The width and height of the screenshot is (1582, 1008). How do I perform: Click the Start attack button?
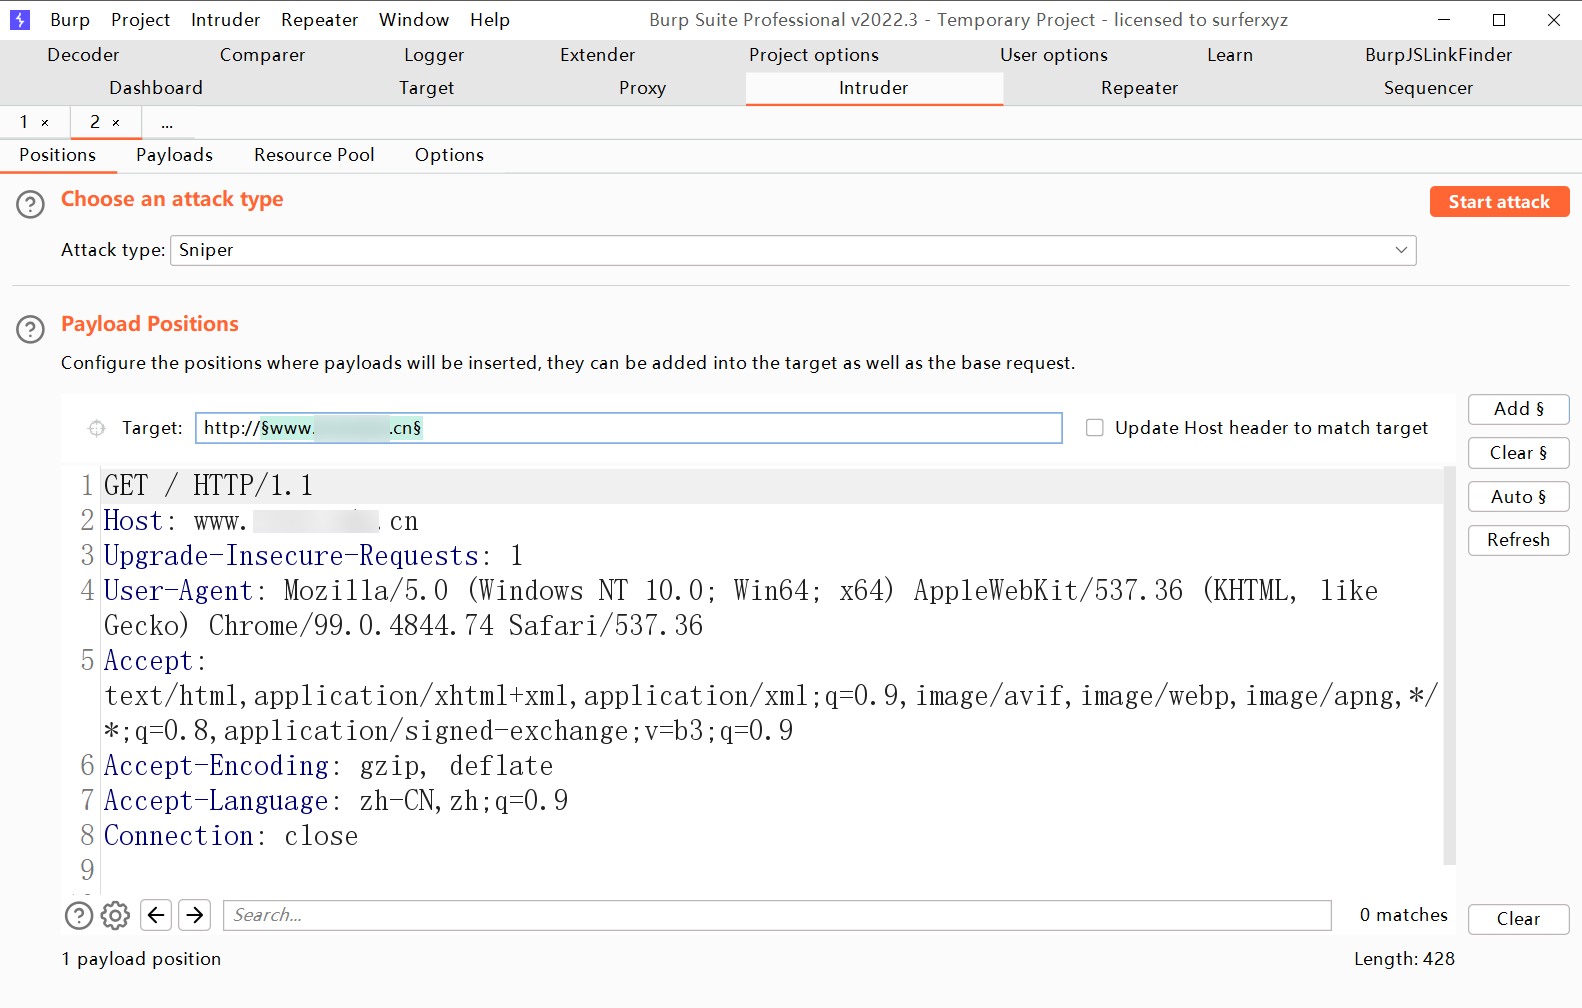[x=1500, y=202]
